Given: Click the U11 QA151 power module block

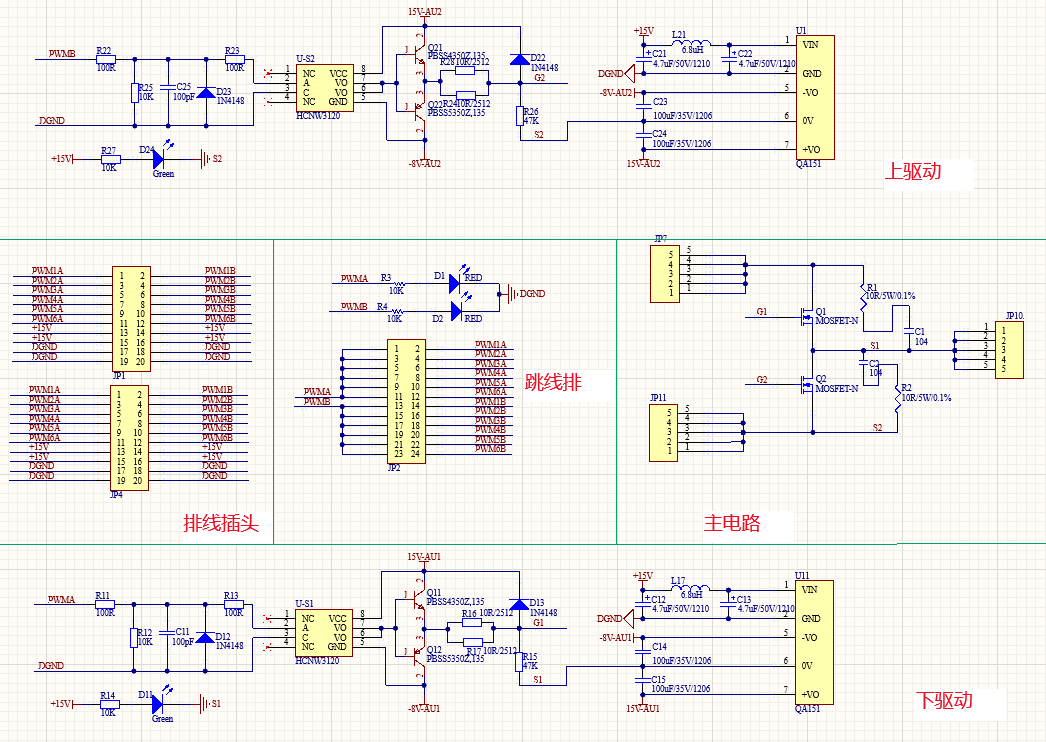Looking at the screenshot, I should click(x=815, y=643).
